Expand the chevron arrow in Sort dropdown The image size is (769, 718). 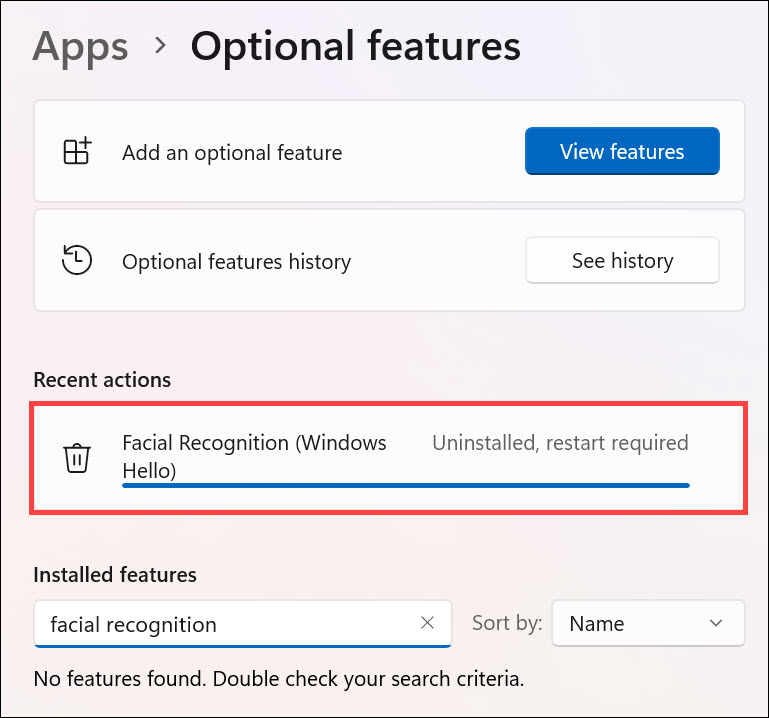pyautogui.click(x=716, y=623)
